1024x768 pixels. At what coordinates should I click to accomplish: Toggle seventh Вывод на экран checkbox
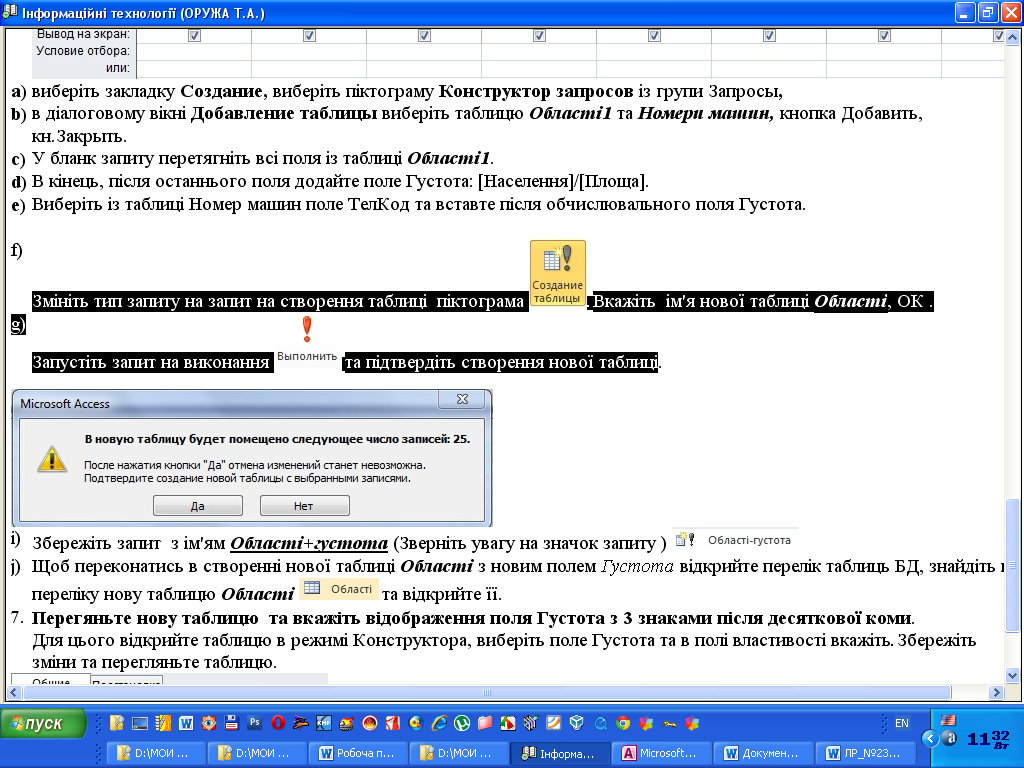click(884, 35)
